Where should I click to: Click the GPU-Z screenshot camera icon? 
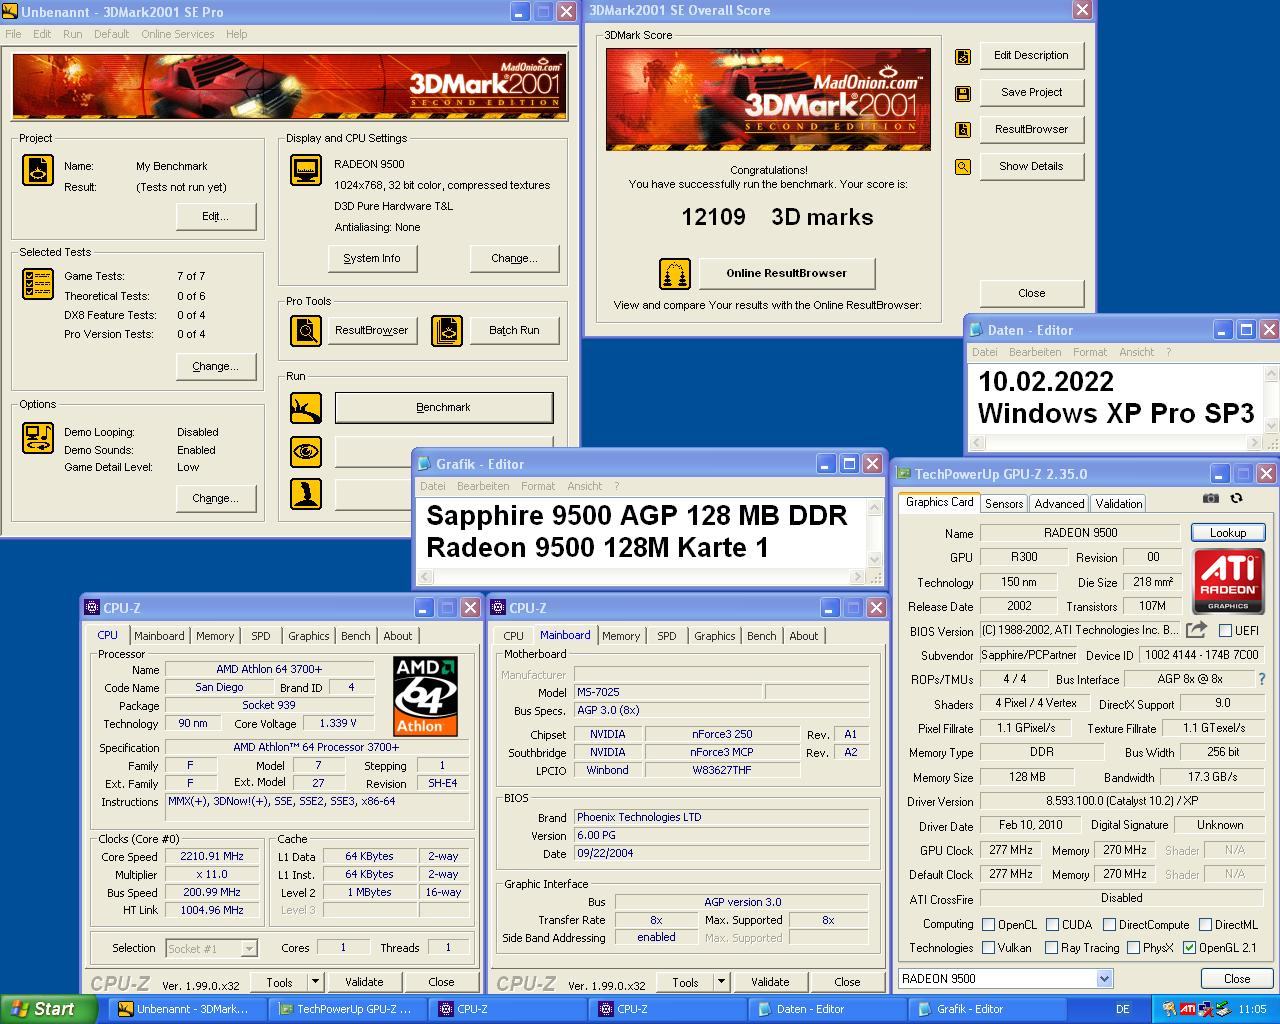pyautogui.click(x=1211, y=498)
